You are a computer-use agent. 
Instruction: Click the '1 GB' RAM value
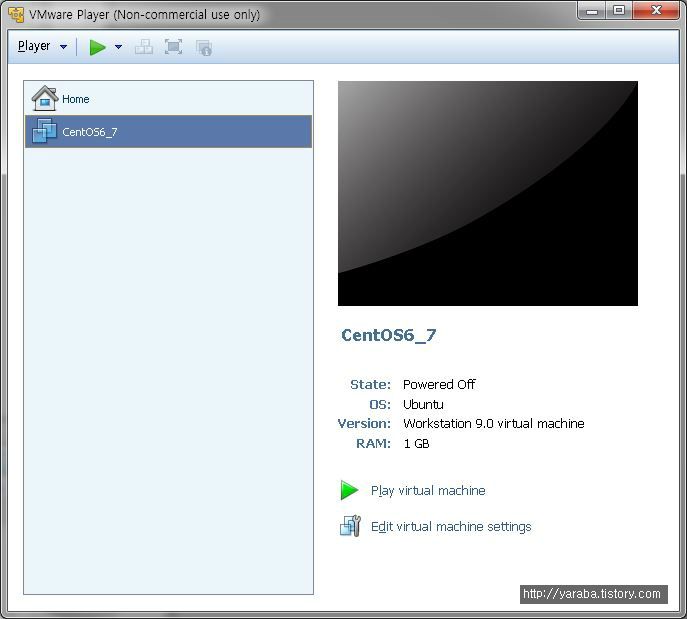(x=416, y=444)
